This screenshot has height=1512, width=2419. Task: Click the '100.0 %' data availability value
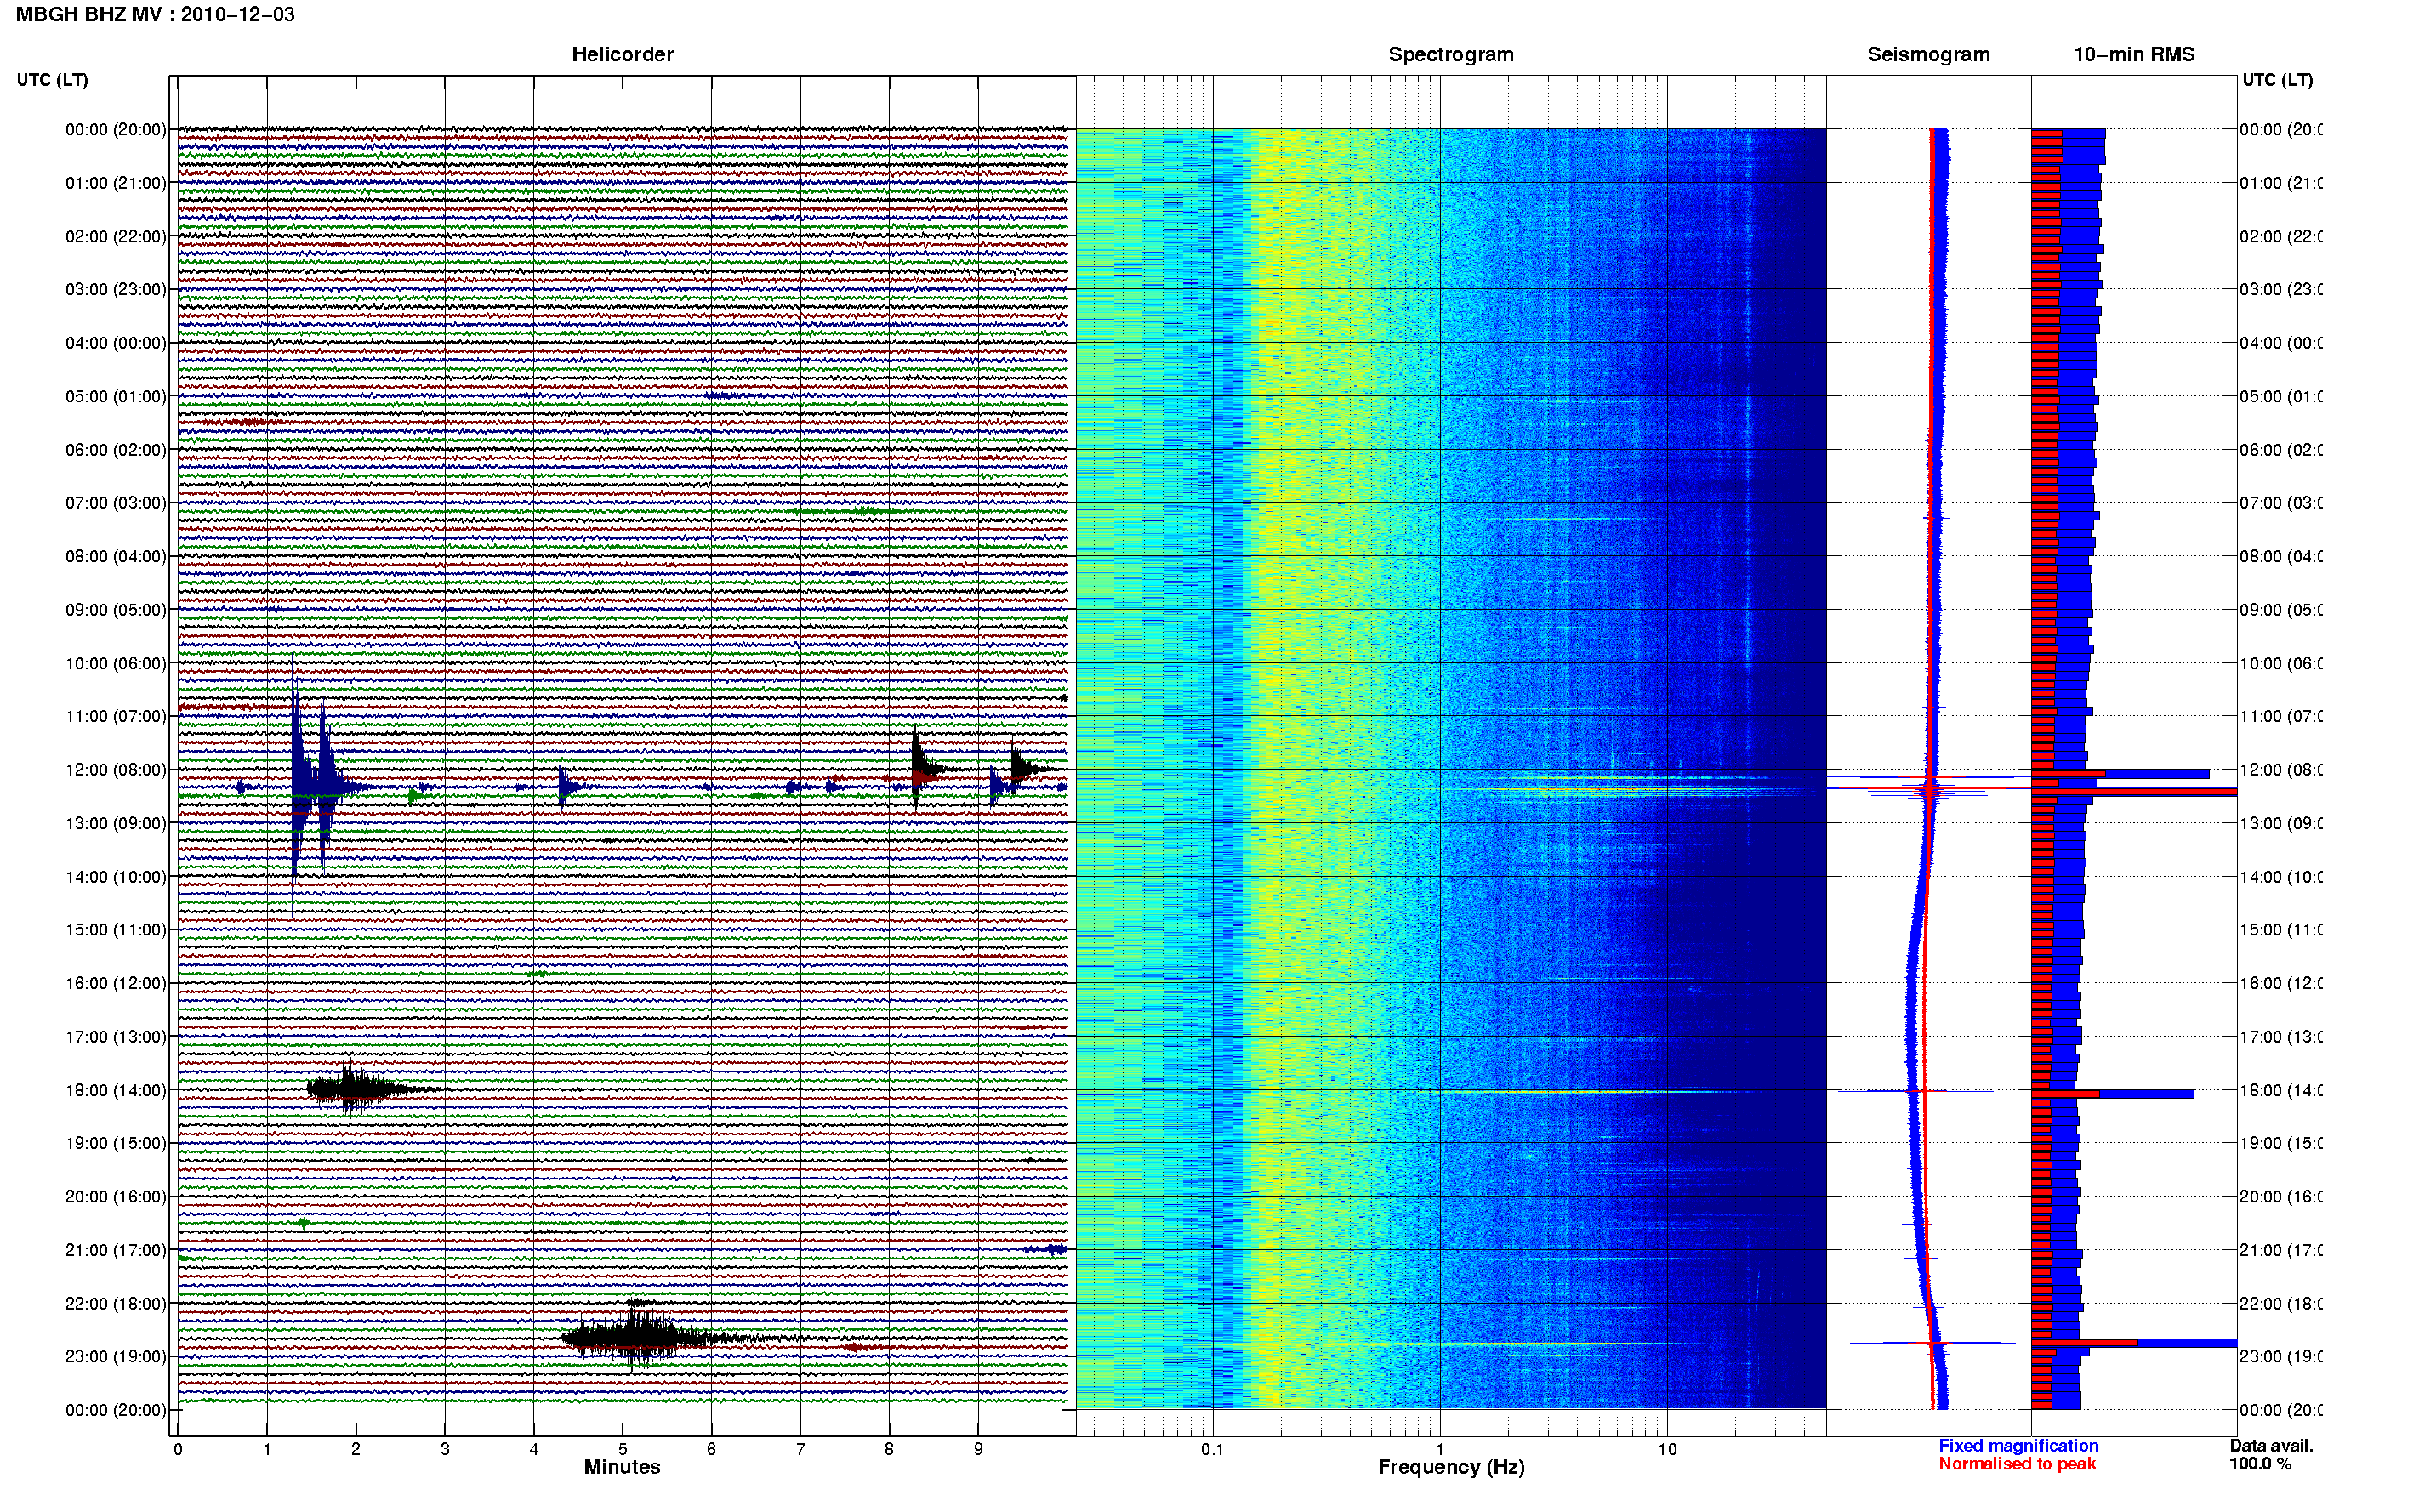point(2260,1464)
